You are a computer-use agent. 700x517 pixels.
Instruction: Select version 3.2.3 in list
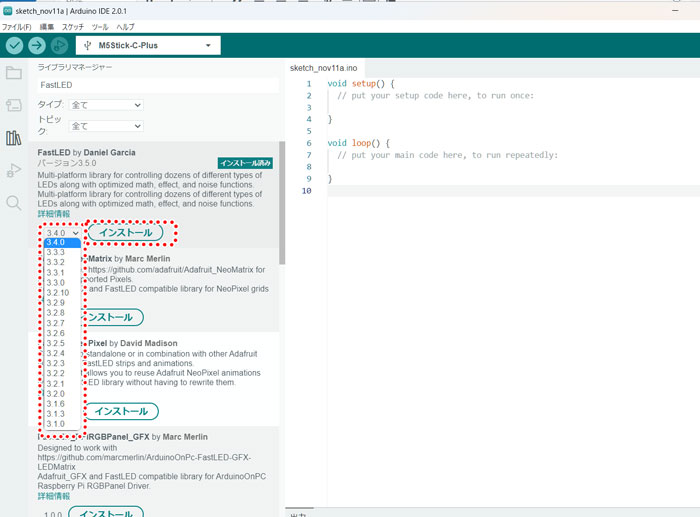click(x=62, y=363)
